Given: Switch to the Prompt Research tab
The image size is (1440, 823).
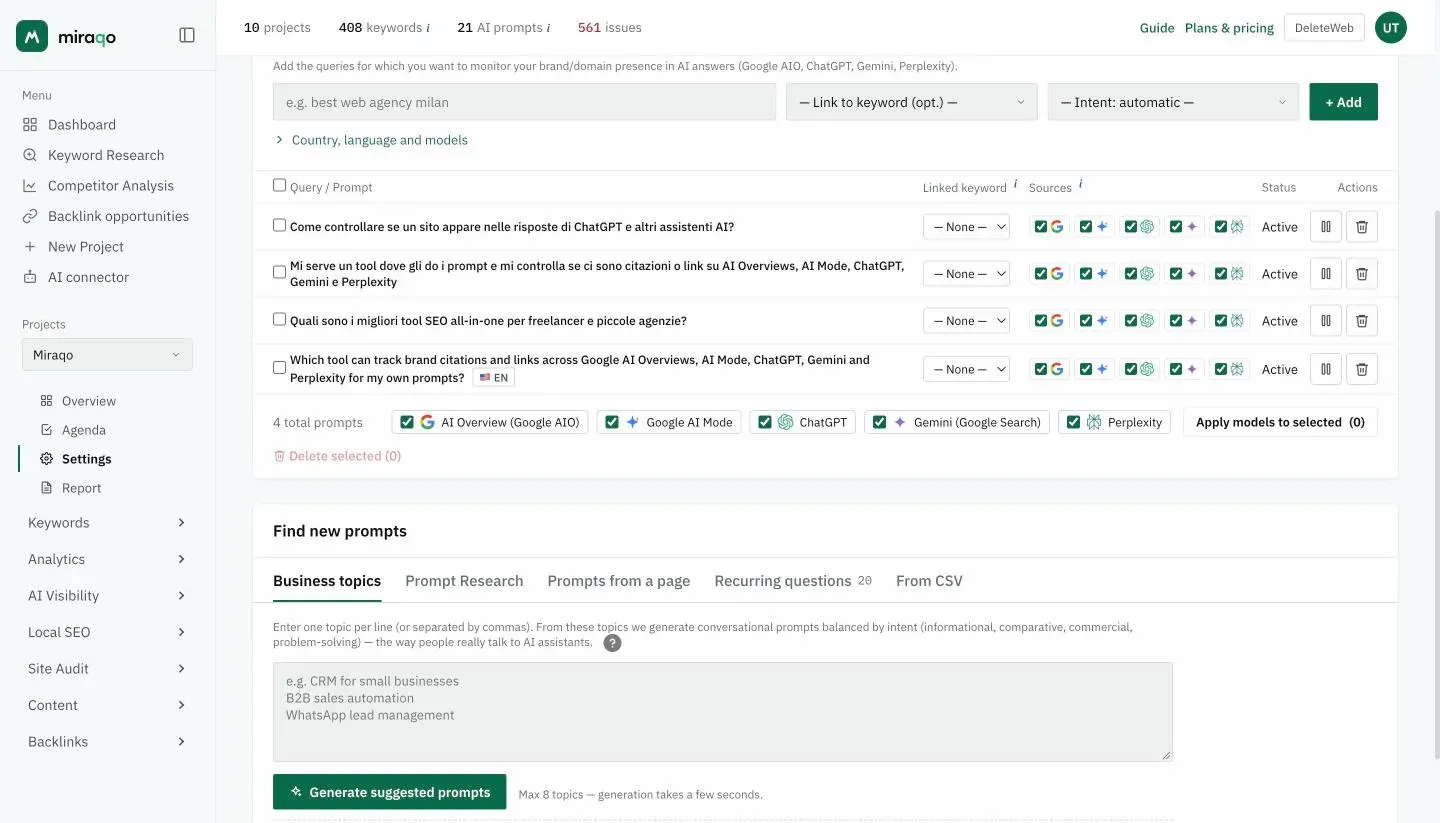Looking at the screenshot, I should coord(464,581).
